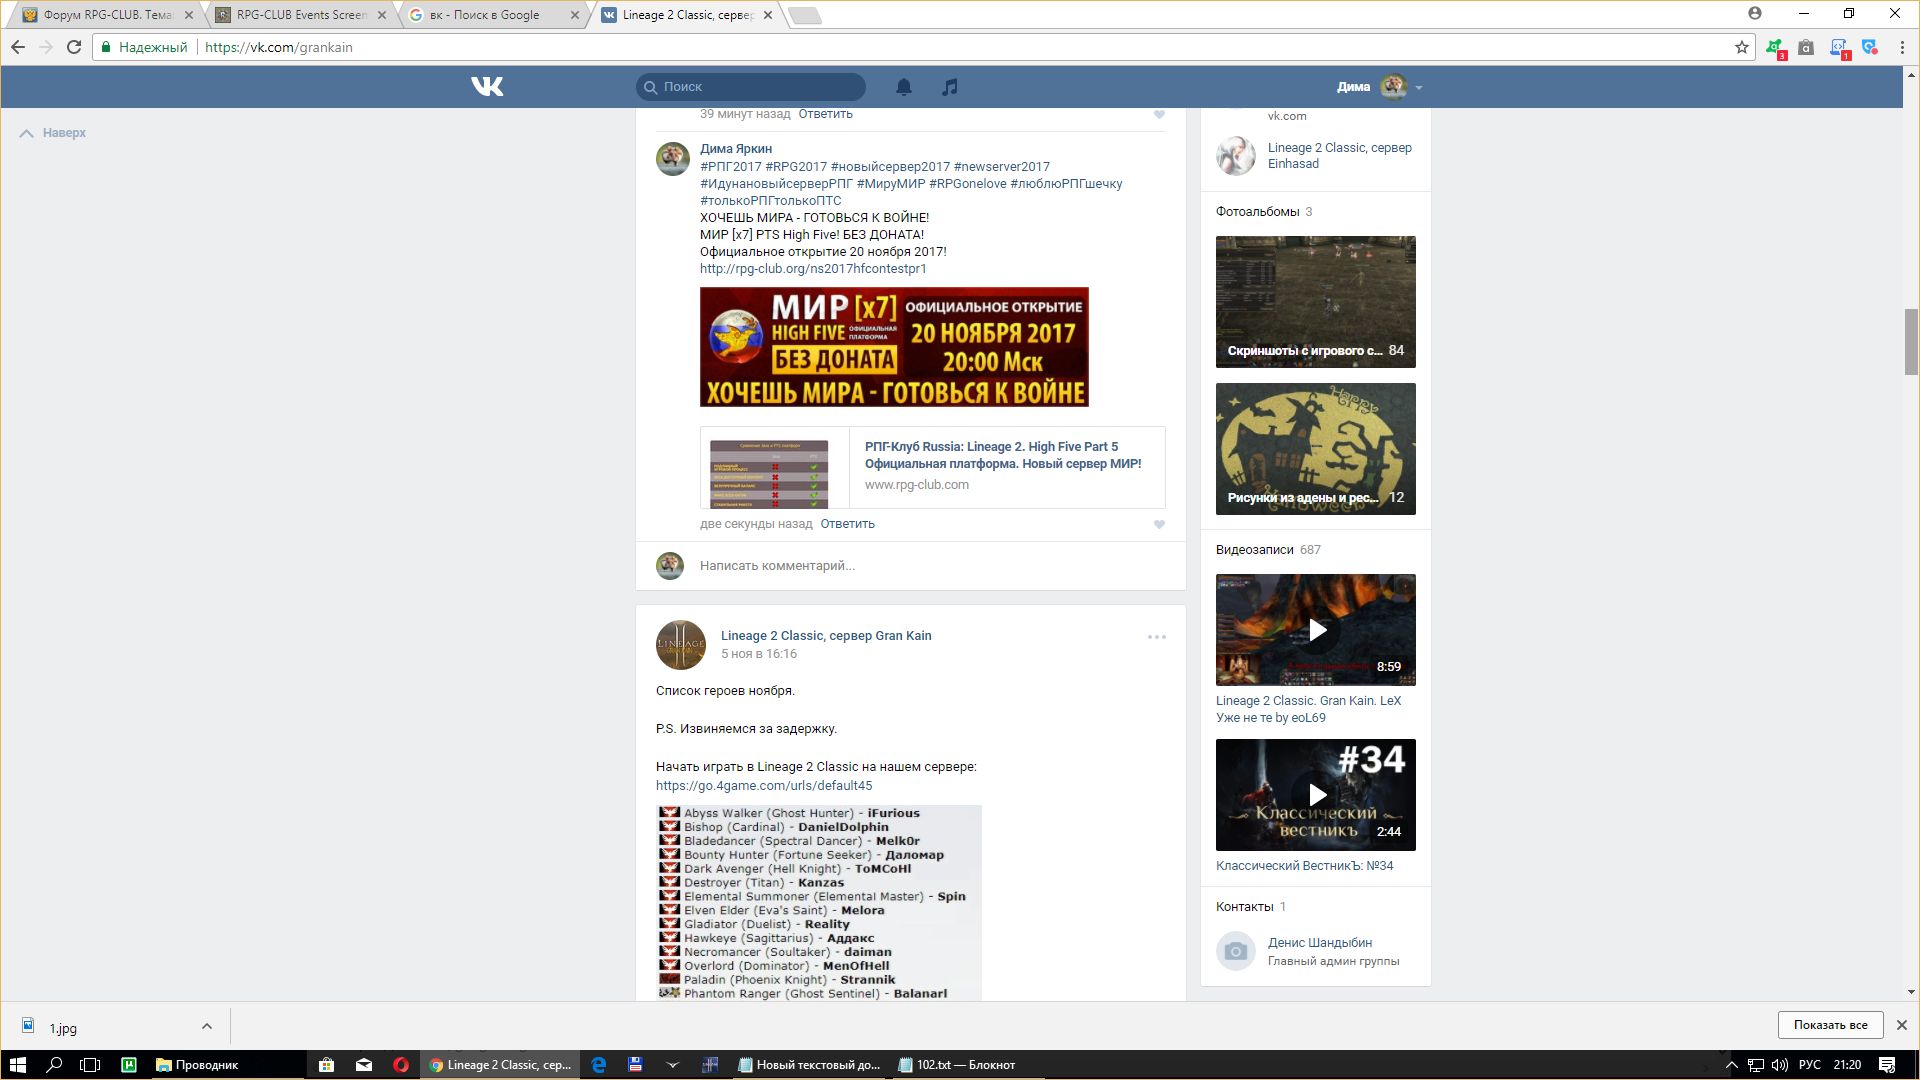Like the comment posted 39 minutes ago

1159,115
